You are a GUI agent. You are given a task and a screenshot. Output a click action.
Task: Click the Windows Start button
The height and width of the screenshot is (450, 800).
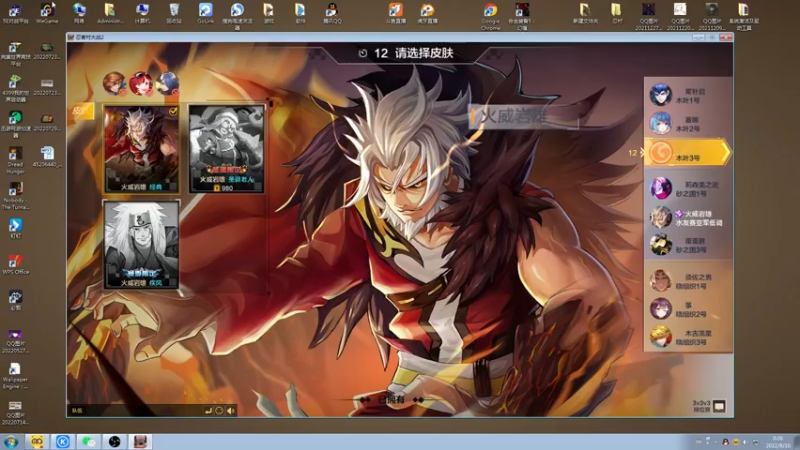click(11, 441)
